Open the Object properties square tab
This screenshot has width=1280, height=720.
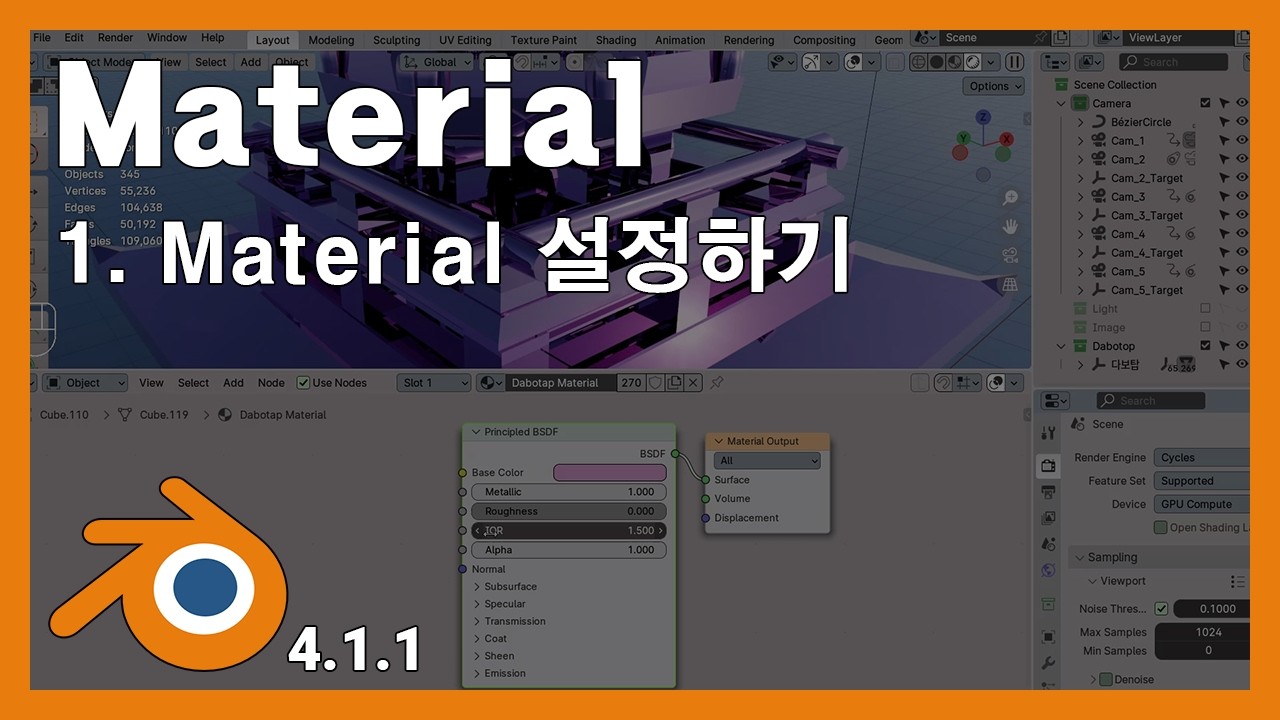tap(1048, 636)
